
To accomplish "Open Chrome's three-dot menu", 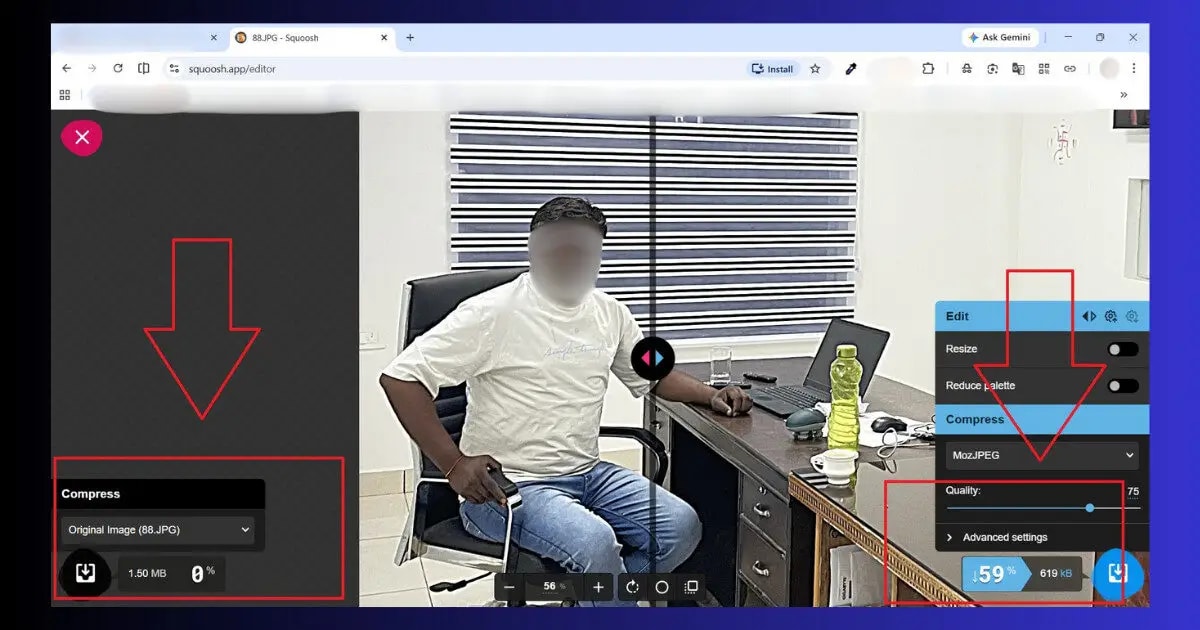I will tap(1133, 68).
